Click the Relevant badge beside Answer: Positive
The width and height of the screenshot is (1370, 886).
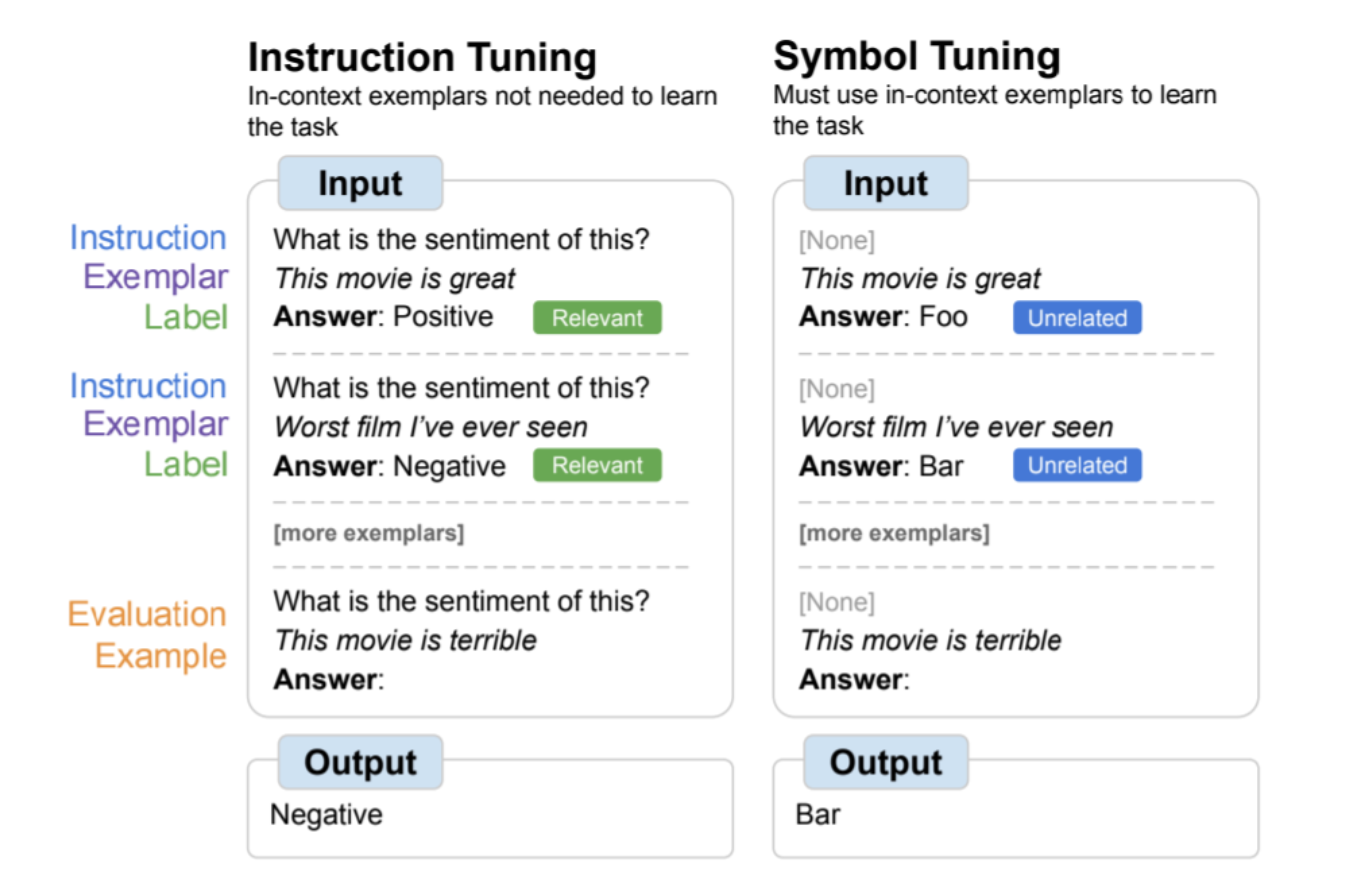tap(597, 318)
